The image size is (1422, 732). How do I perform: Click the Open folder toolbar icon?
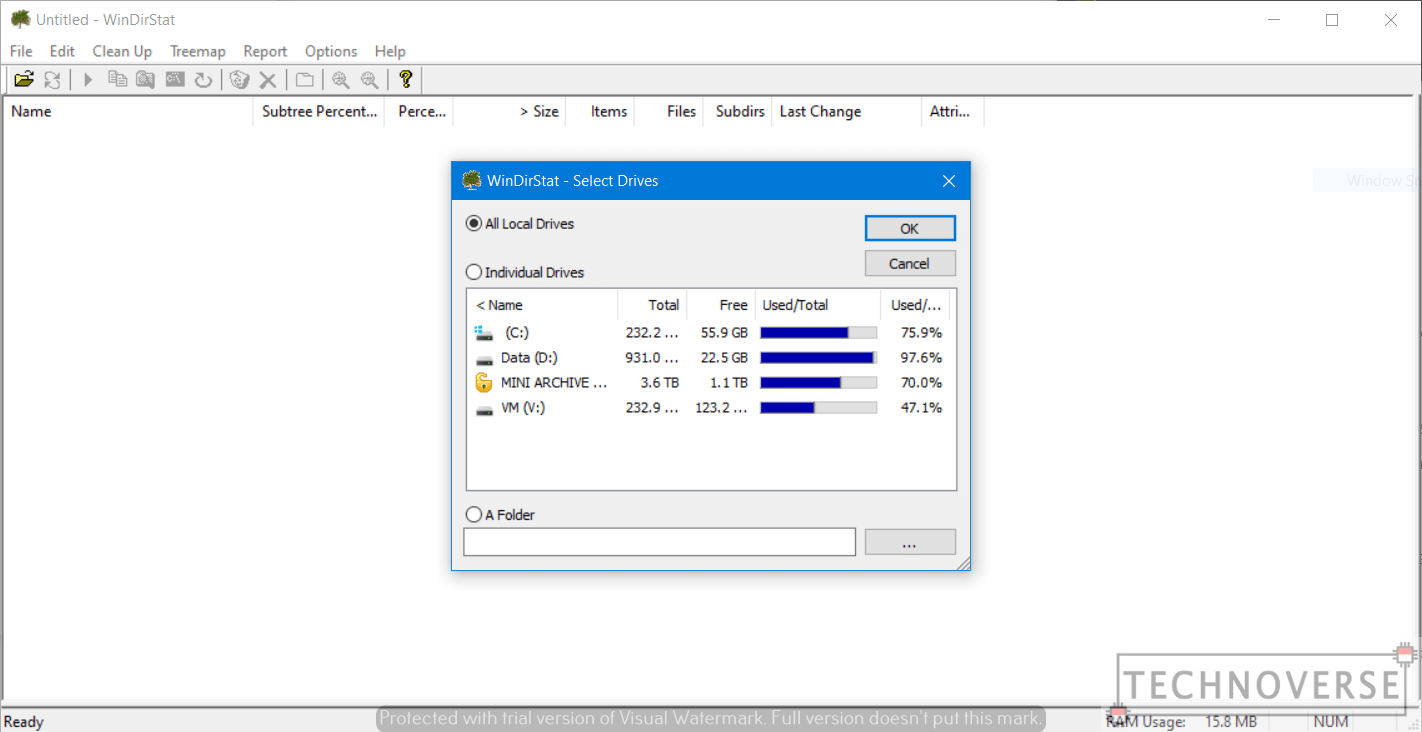click(24, 80)
